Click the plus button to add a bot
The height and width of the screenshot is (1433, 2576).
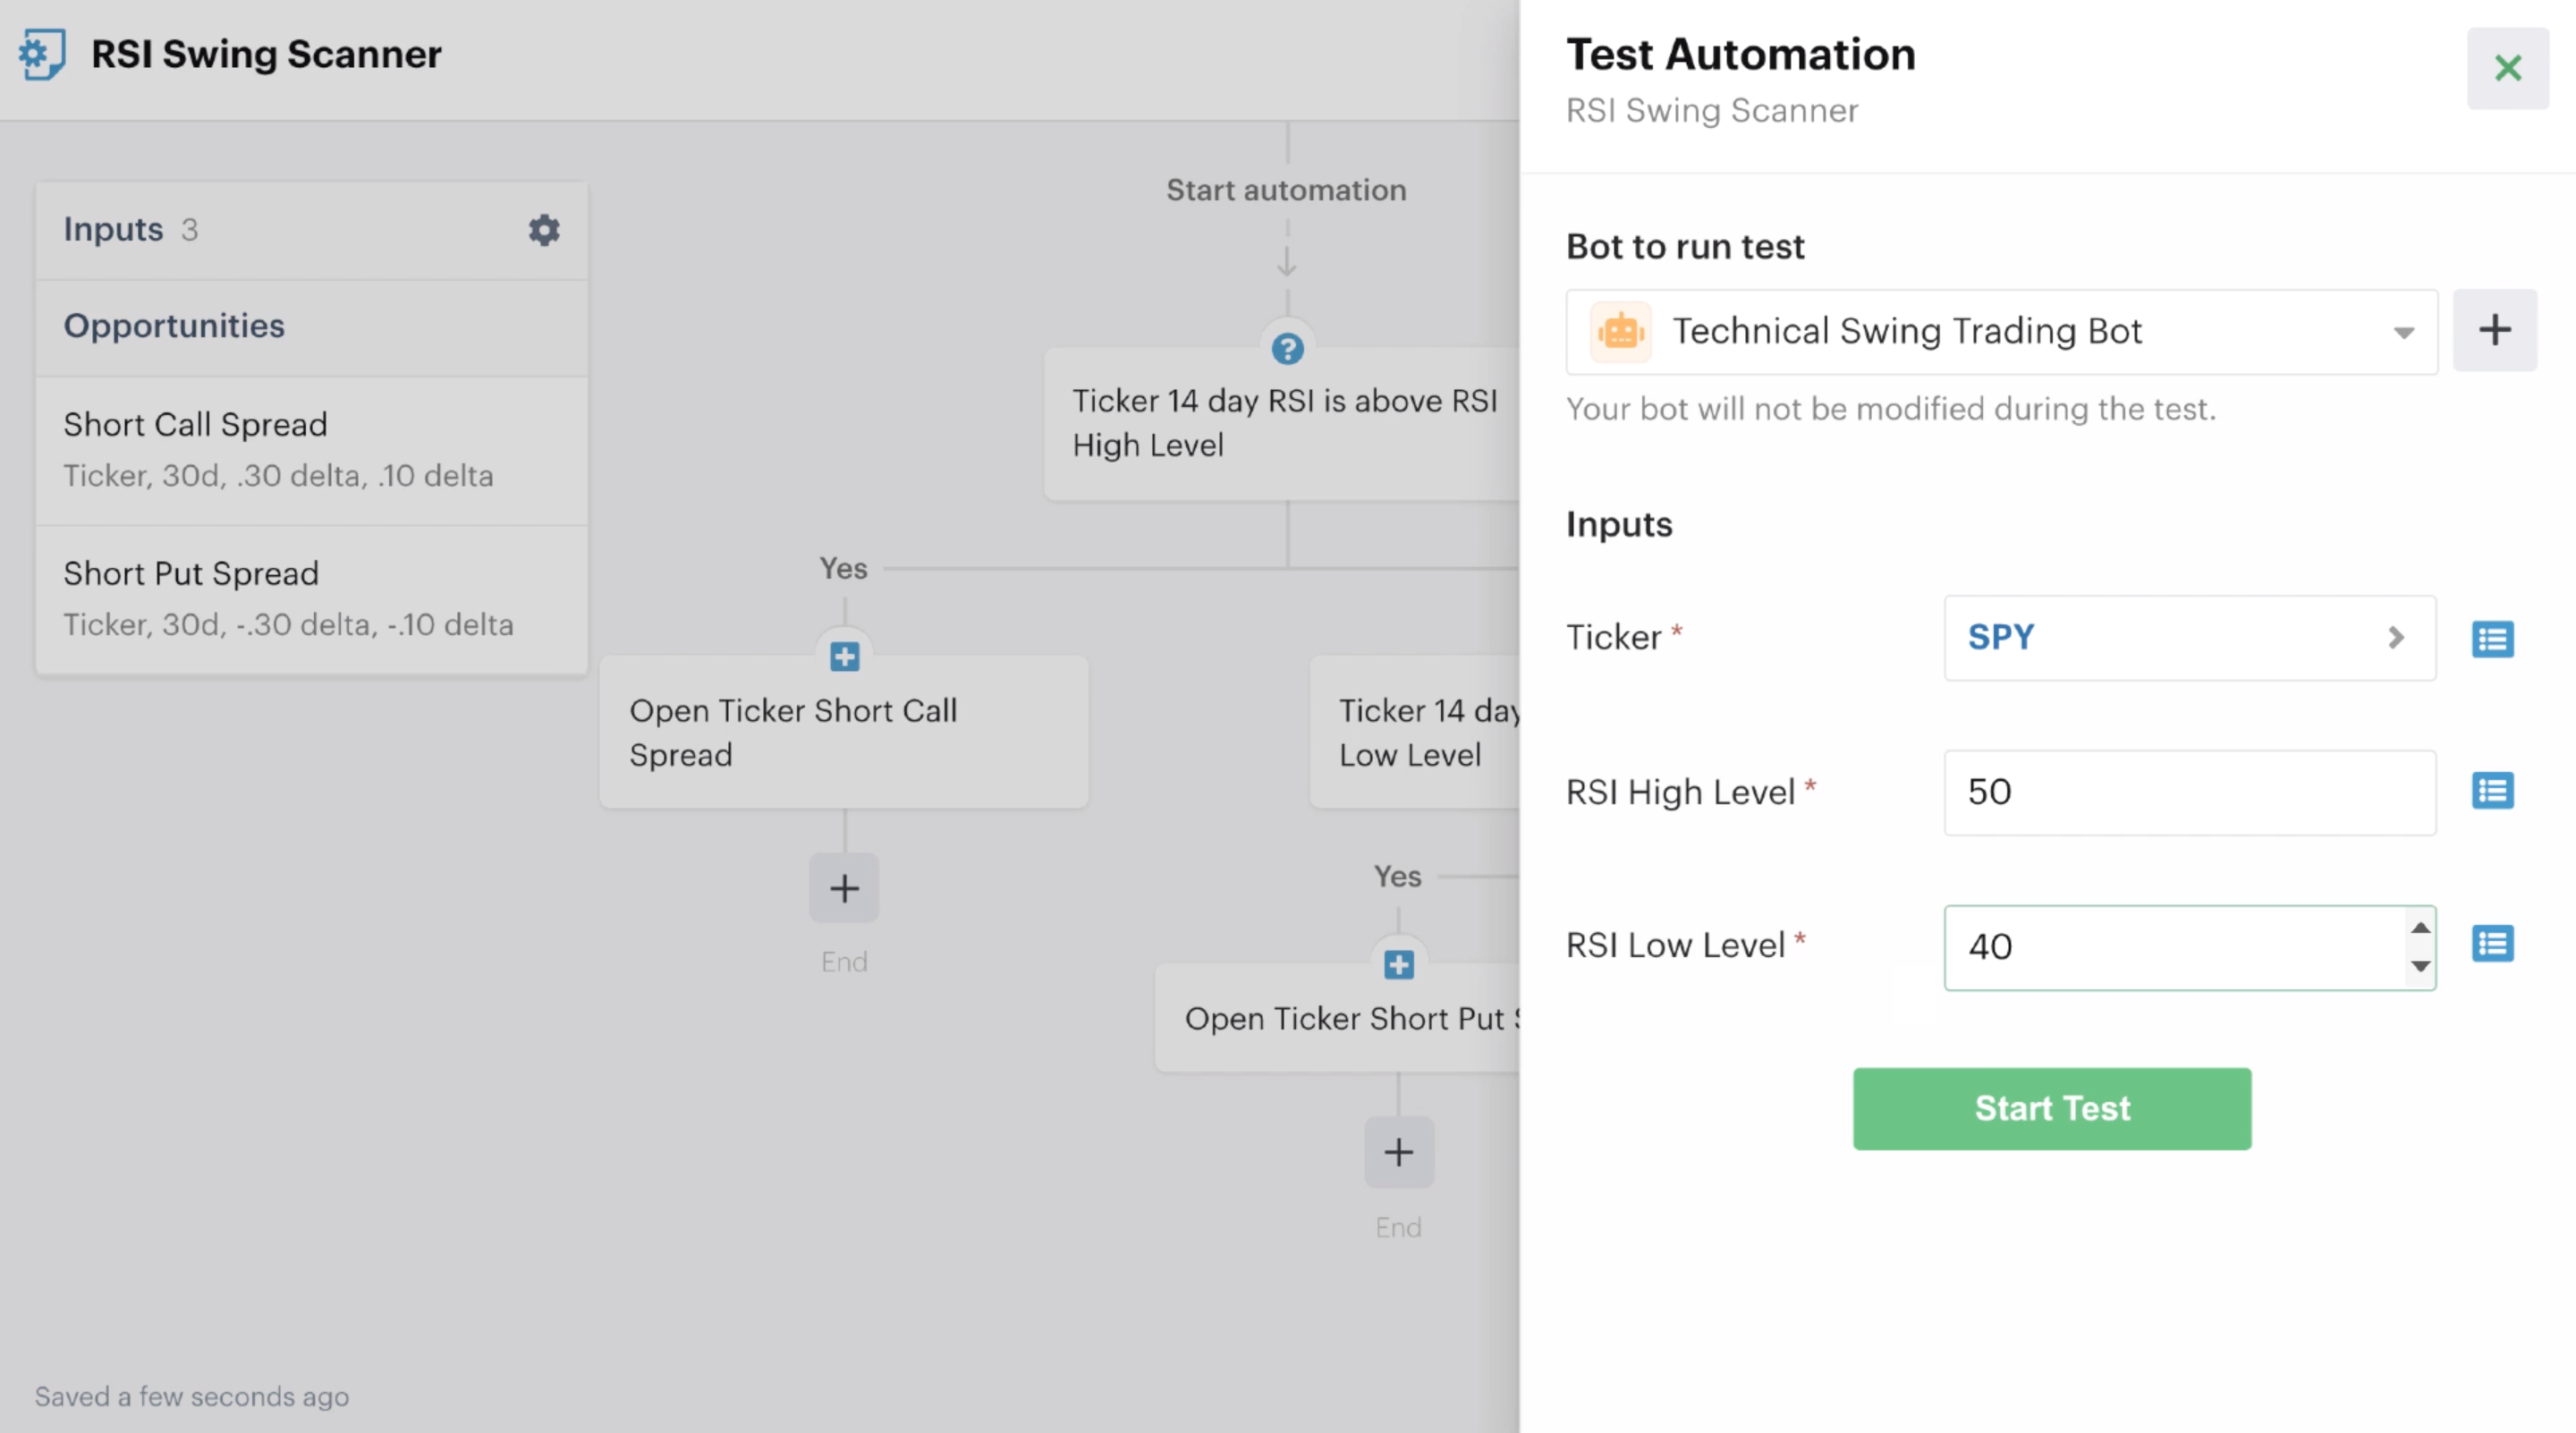[x=2494, y=330]
